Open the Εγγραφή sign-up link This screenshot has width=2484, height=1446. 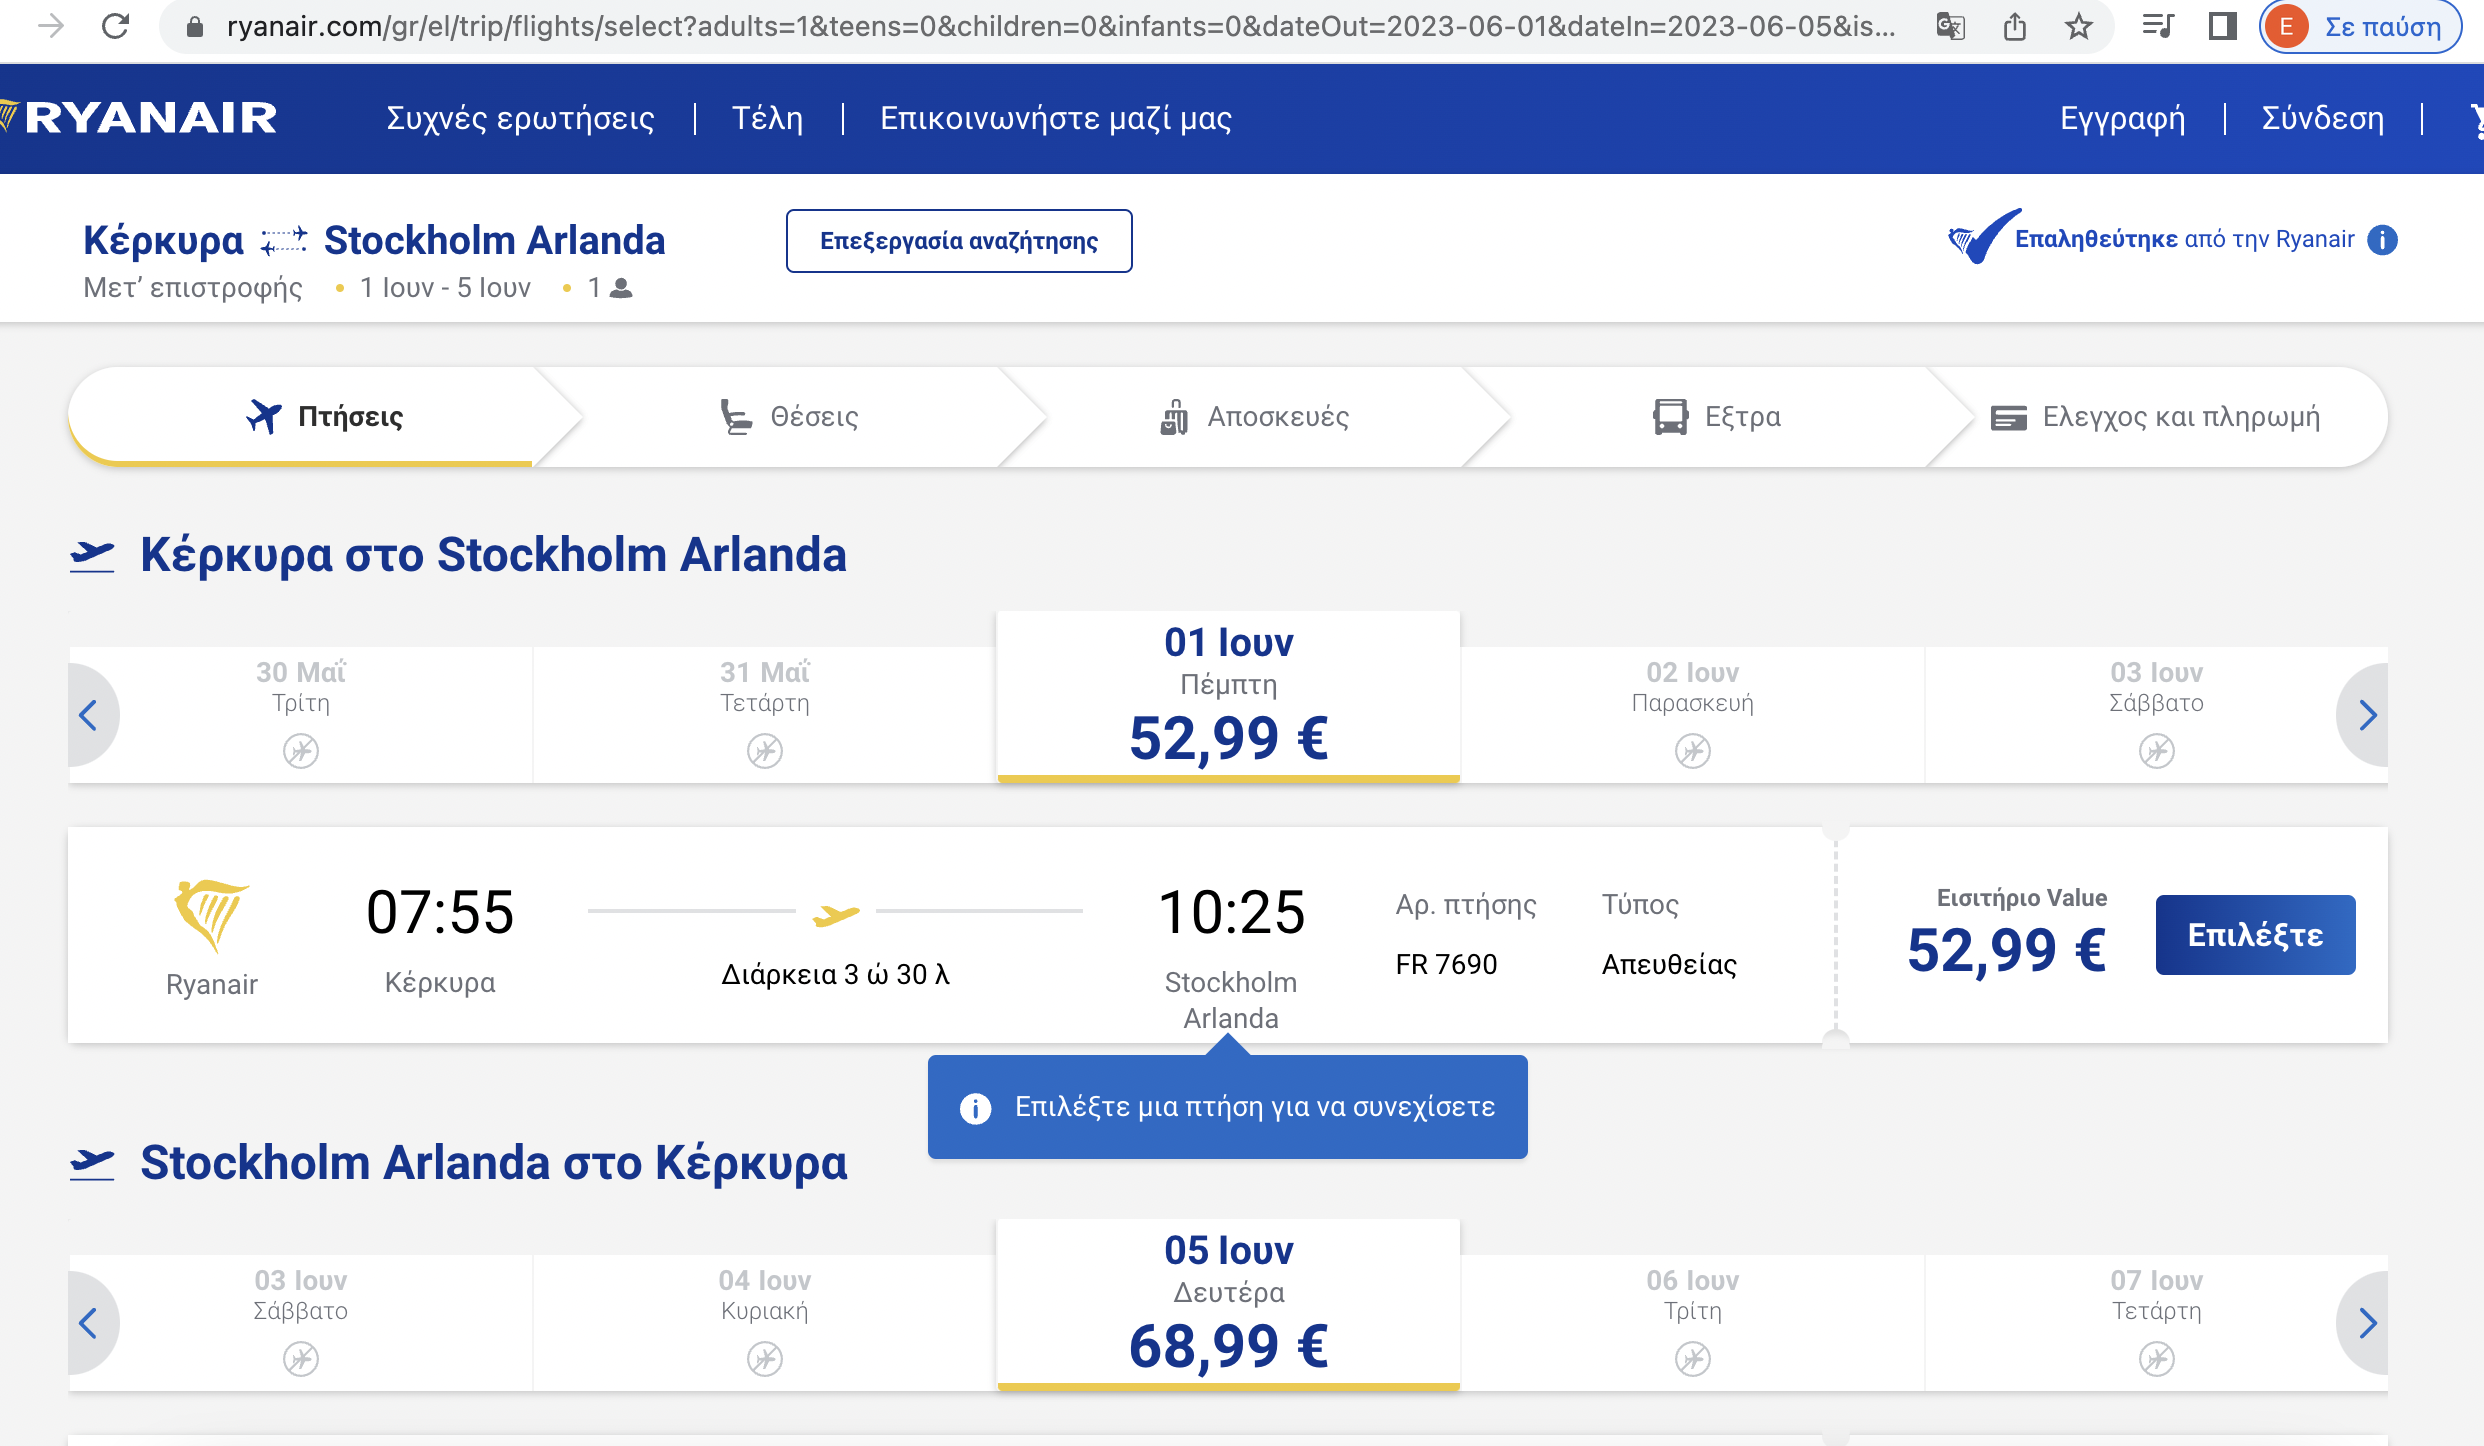point(2122,118)
